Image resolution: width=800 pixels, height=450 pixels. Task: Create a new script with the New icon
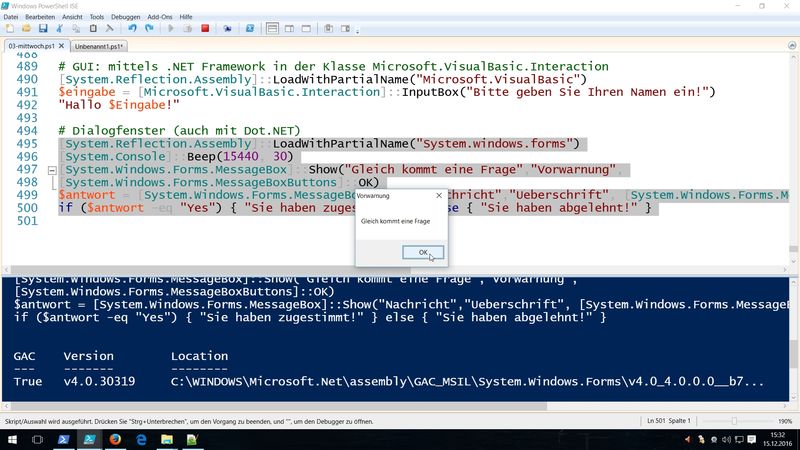point(10,29)
